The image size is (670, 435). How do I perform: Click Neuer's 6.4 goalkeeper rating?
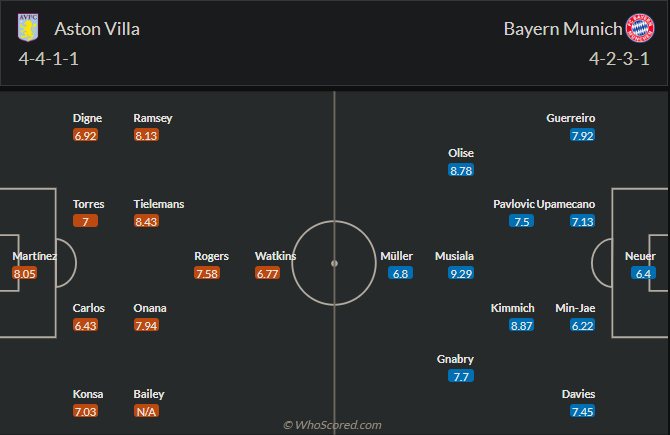[x=643, y=273]
